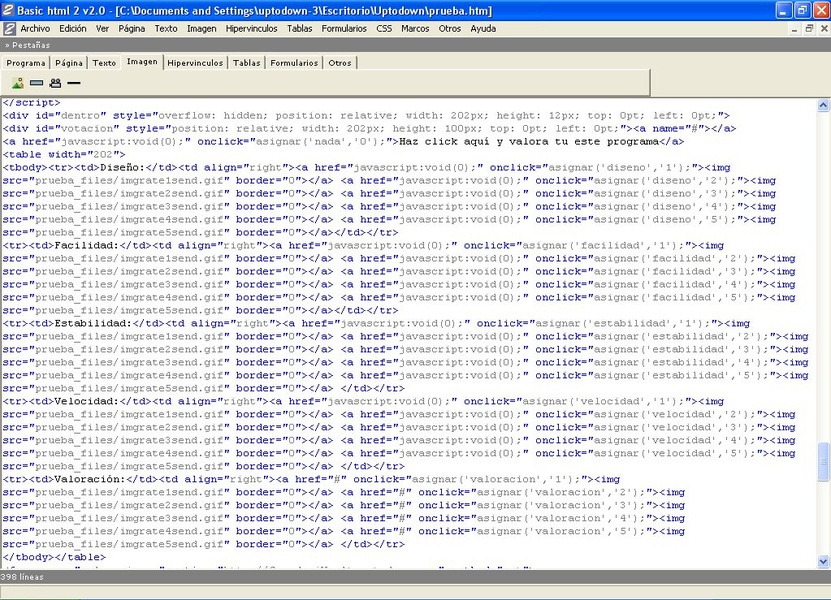Open the Texto menu
Image resolution: width=831 pixels, height=600 pixels.
pyautogui.click(x=166, y=29)
